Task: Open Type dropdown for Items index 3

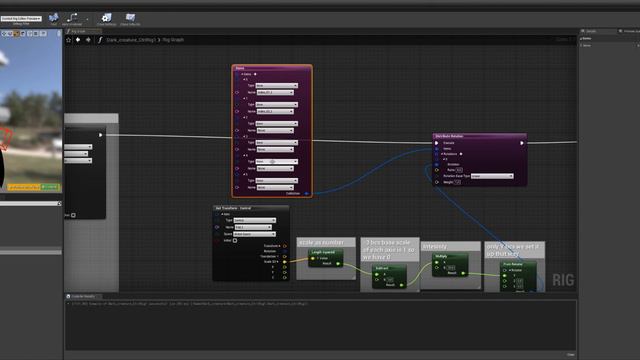Action: point(277,142)
